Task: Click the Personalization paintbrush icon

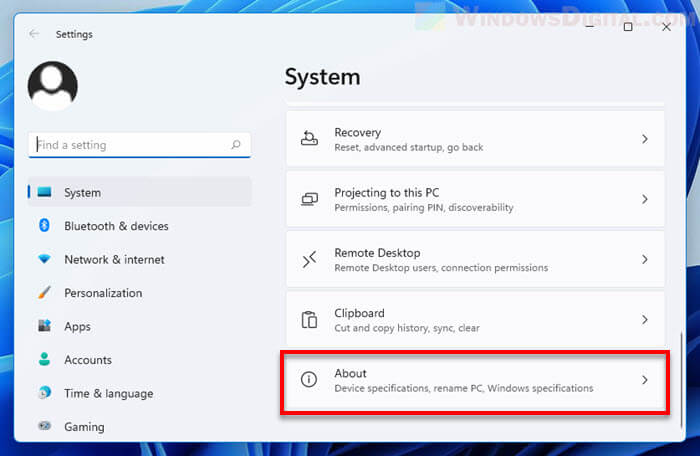Action: 44,293
